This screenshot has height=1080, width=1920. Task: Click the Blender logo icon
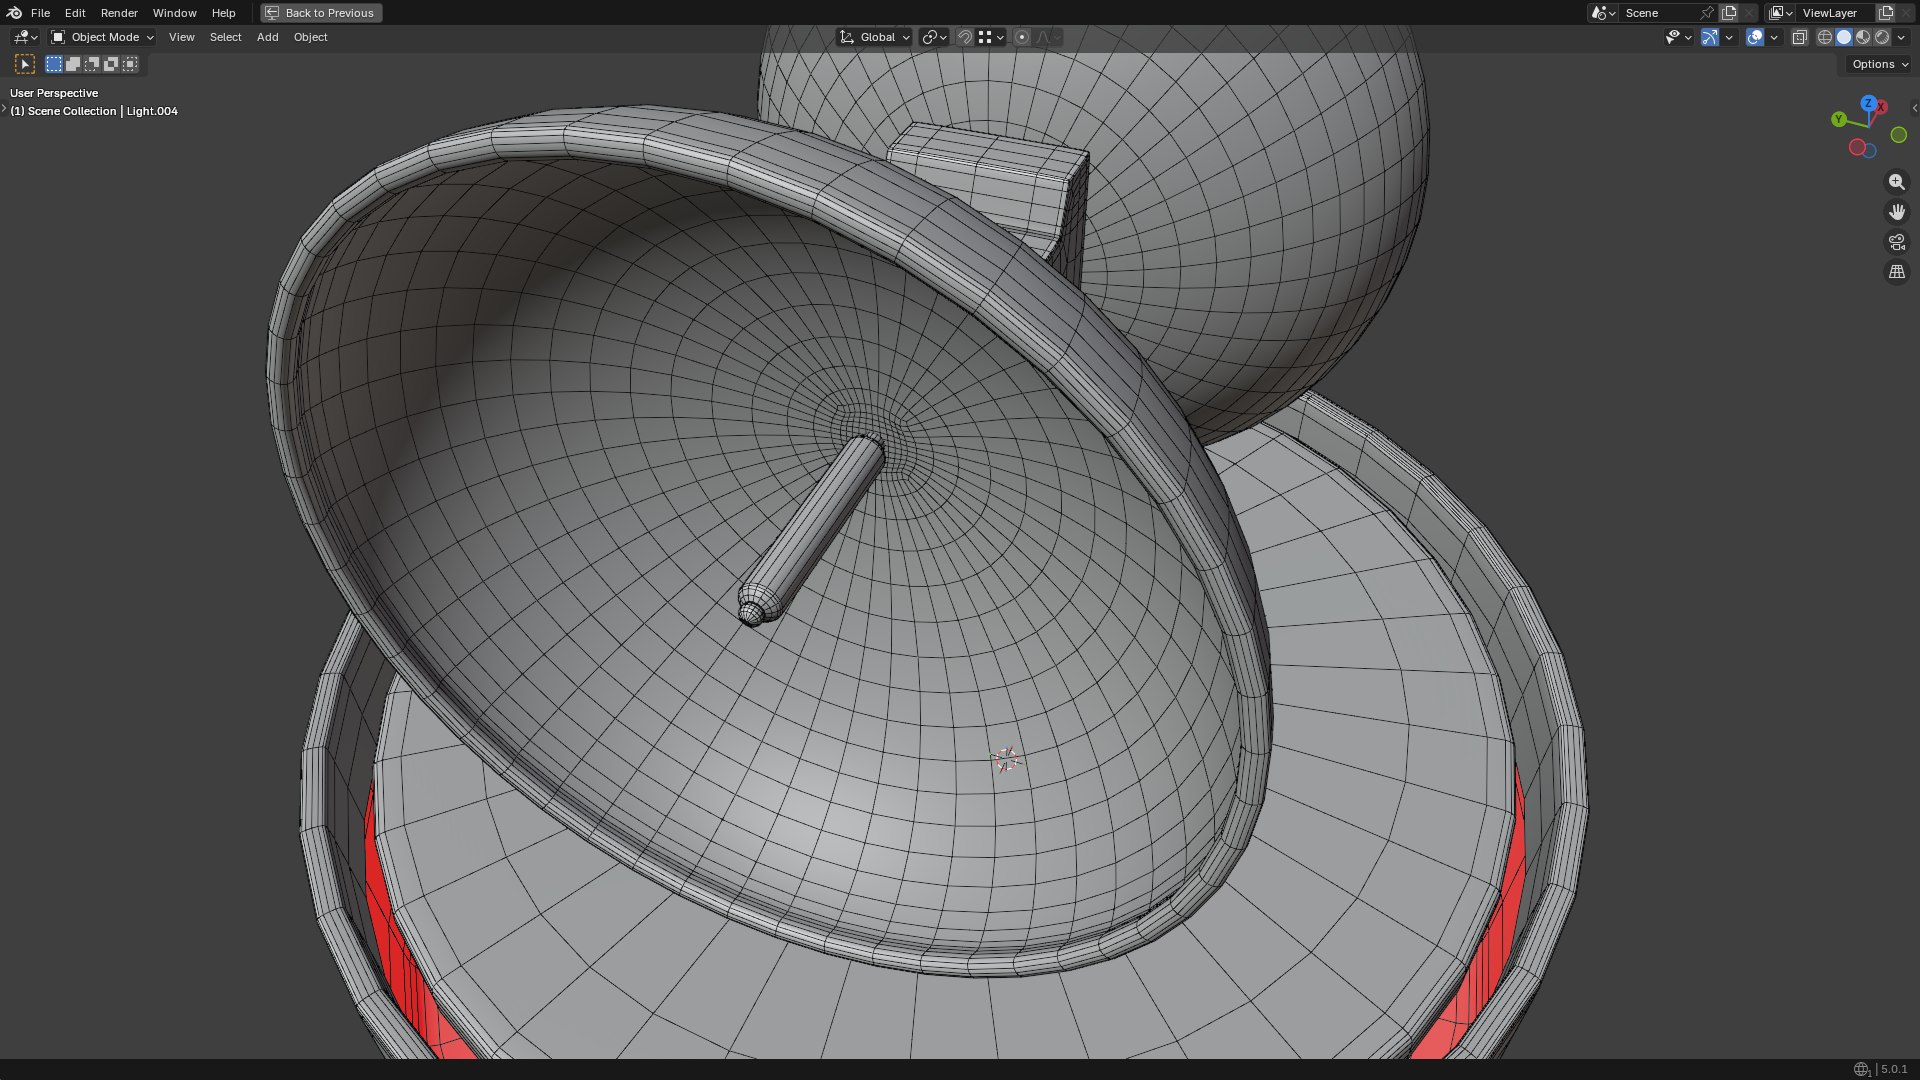point(14,13)
